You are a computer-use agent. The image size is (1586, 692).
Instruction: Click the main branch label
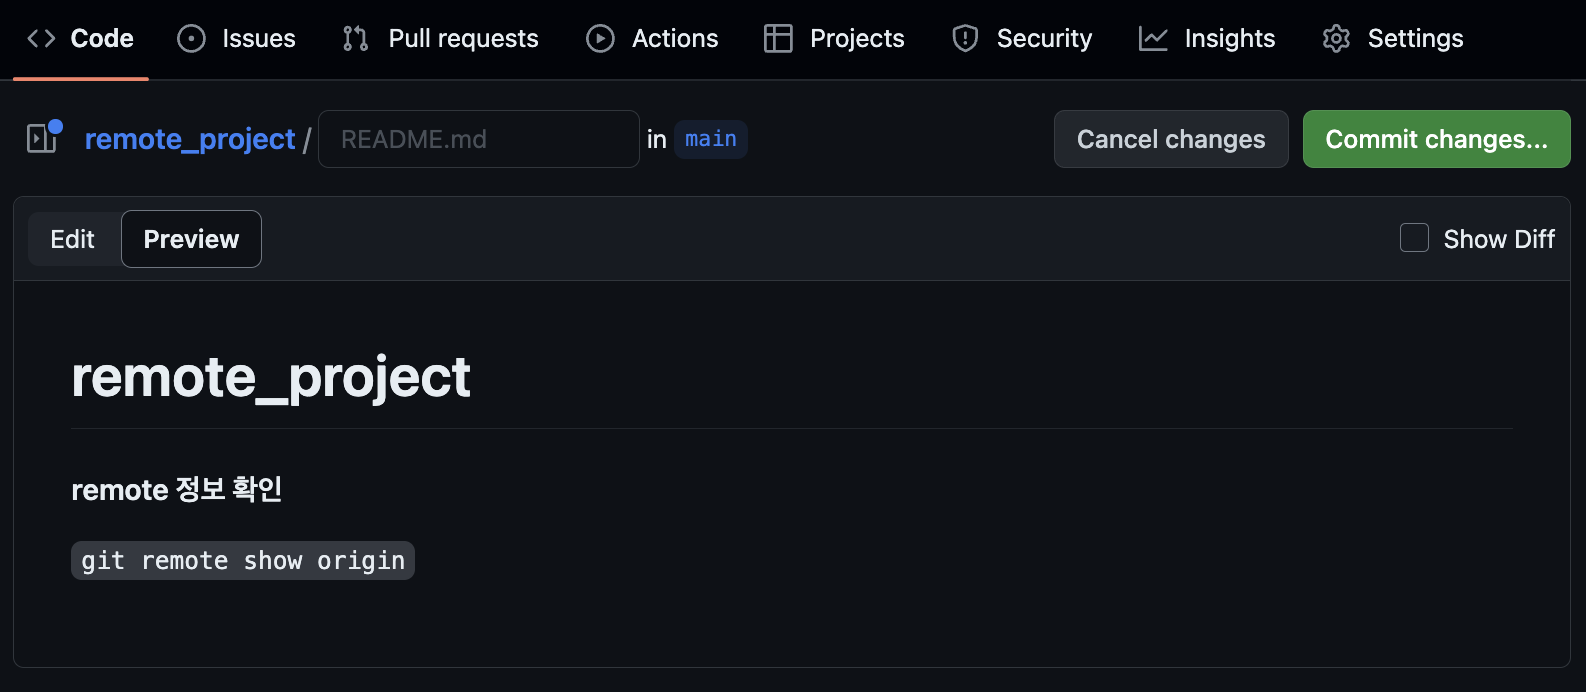[711, 139]
